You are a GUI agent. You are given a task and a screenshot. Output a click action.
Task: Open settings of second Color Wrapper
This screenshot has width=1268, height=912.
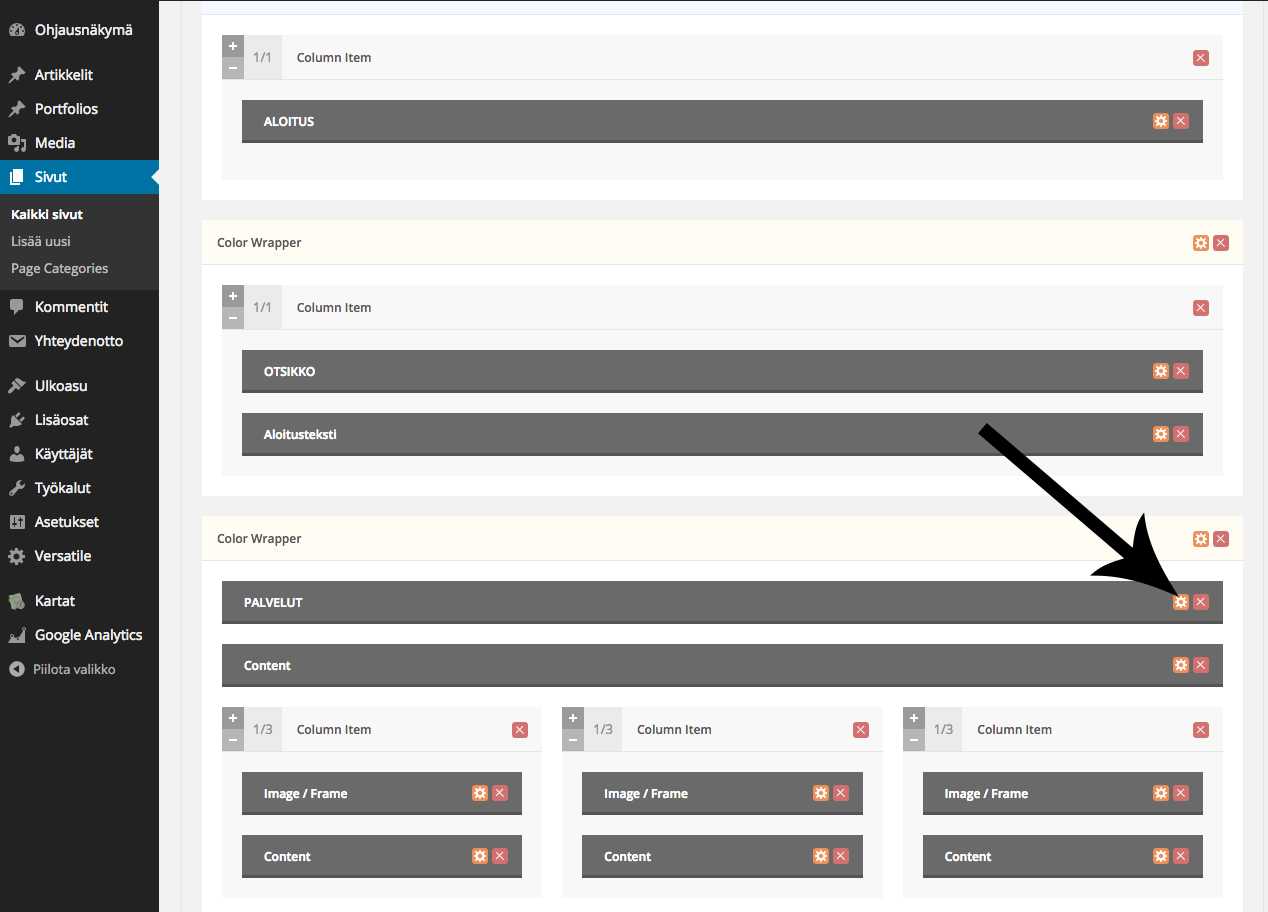click(x=1201, y=243)
